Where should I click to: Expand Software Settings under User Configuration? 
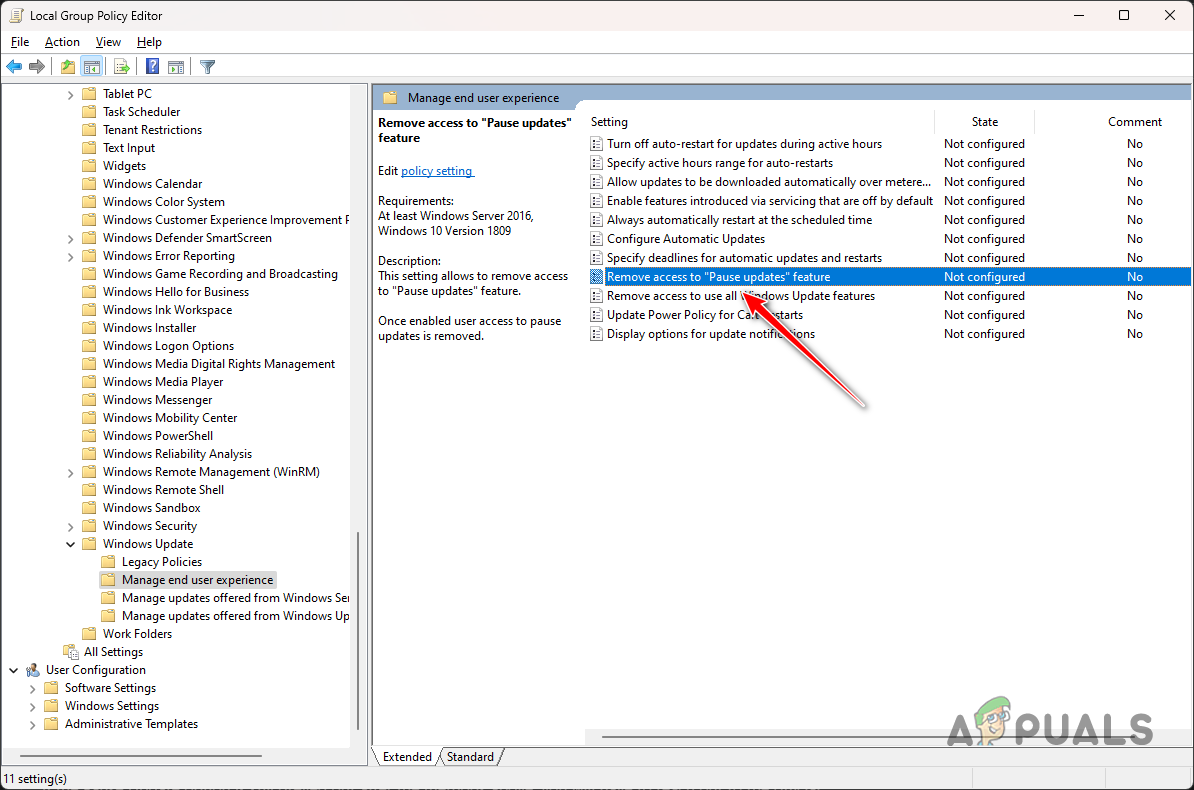point(32,689)
